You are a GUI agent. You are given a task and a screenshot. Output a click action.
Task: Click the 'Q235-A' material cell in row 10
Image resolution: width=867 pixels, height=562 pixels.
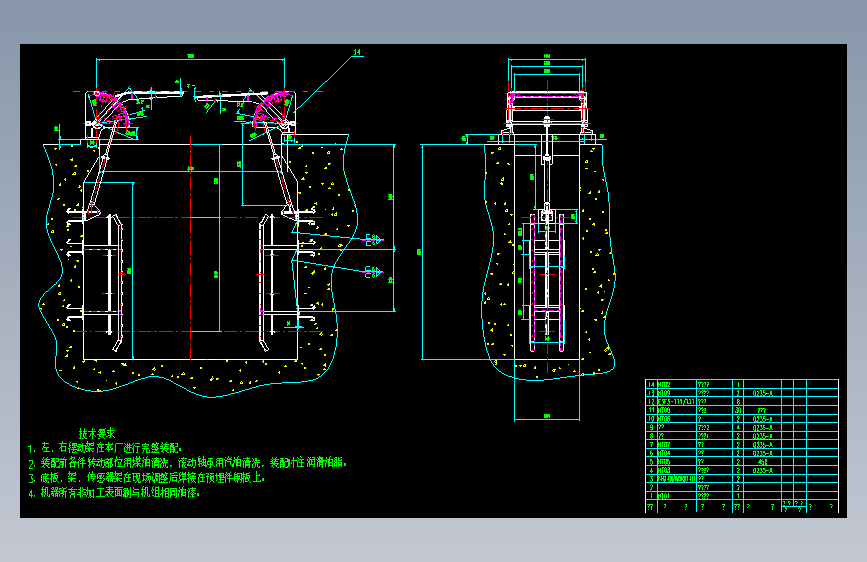click(x=762, y=419)
